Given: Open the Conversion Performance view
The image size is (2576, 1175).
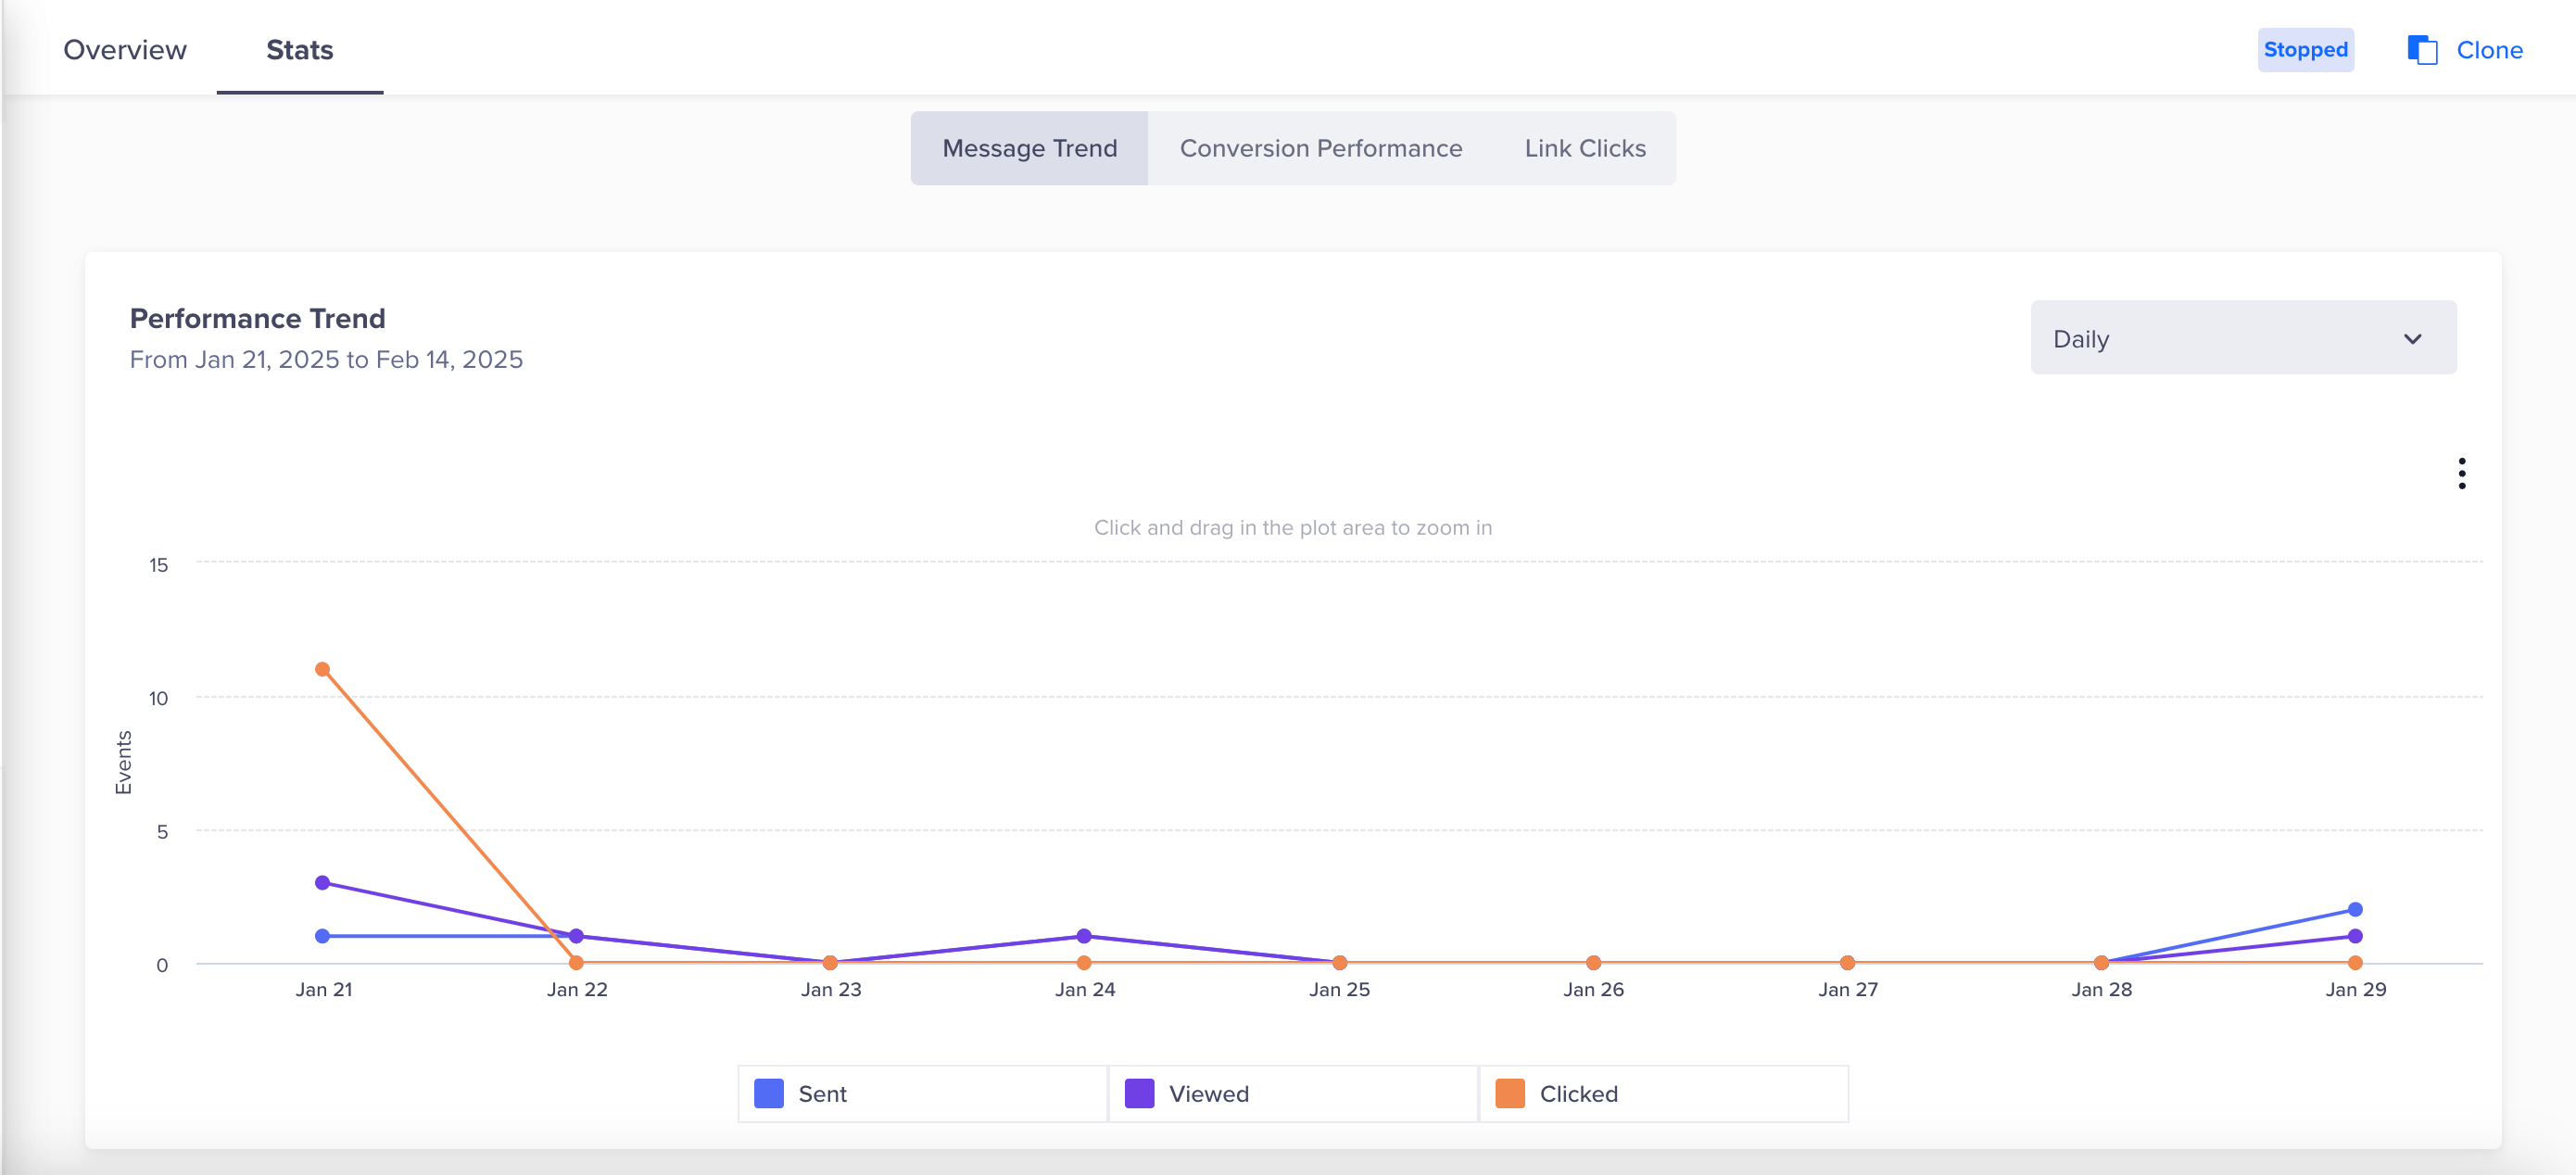Looking at the screenshot, I should 1320,148.
